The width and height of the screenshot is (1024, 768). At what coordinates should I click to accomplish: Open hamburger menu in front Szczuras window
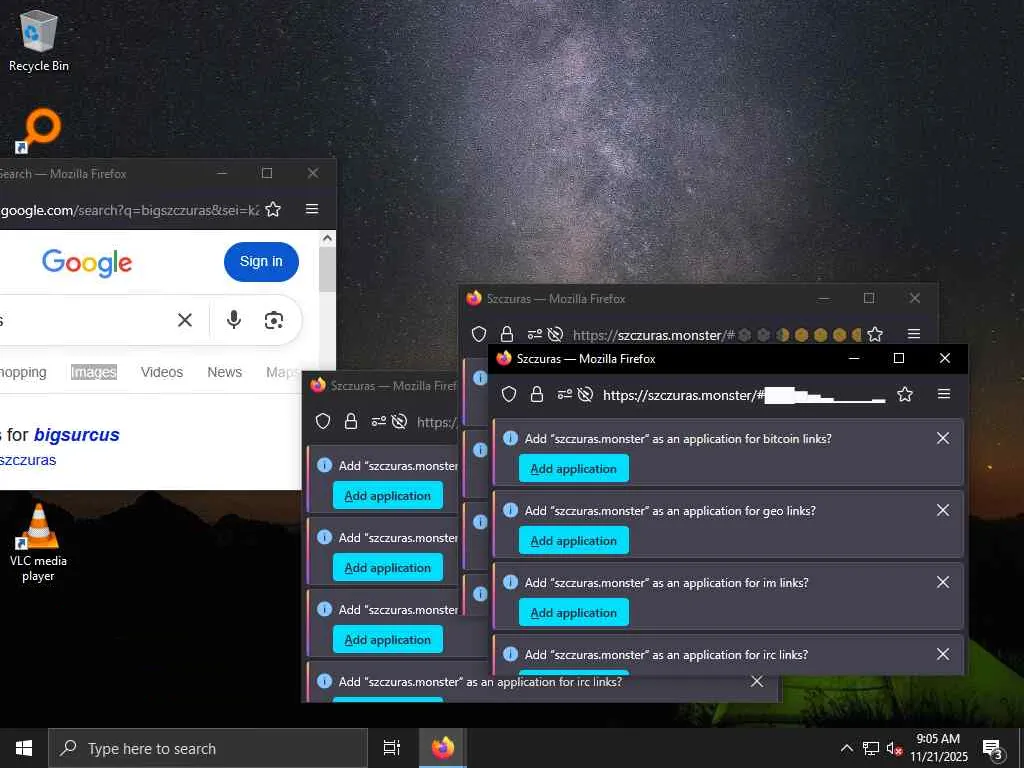[x=944, y=394]
